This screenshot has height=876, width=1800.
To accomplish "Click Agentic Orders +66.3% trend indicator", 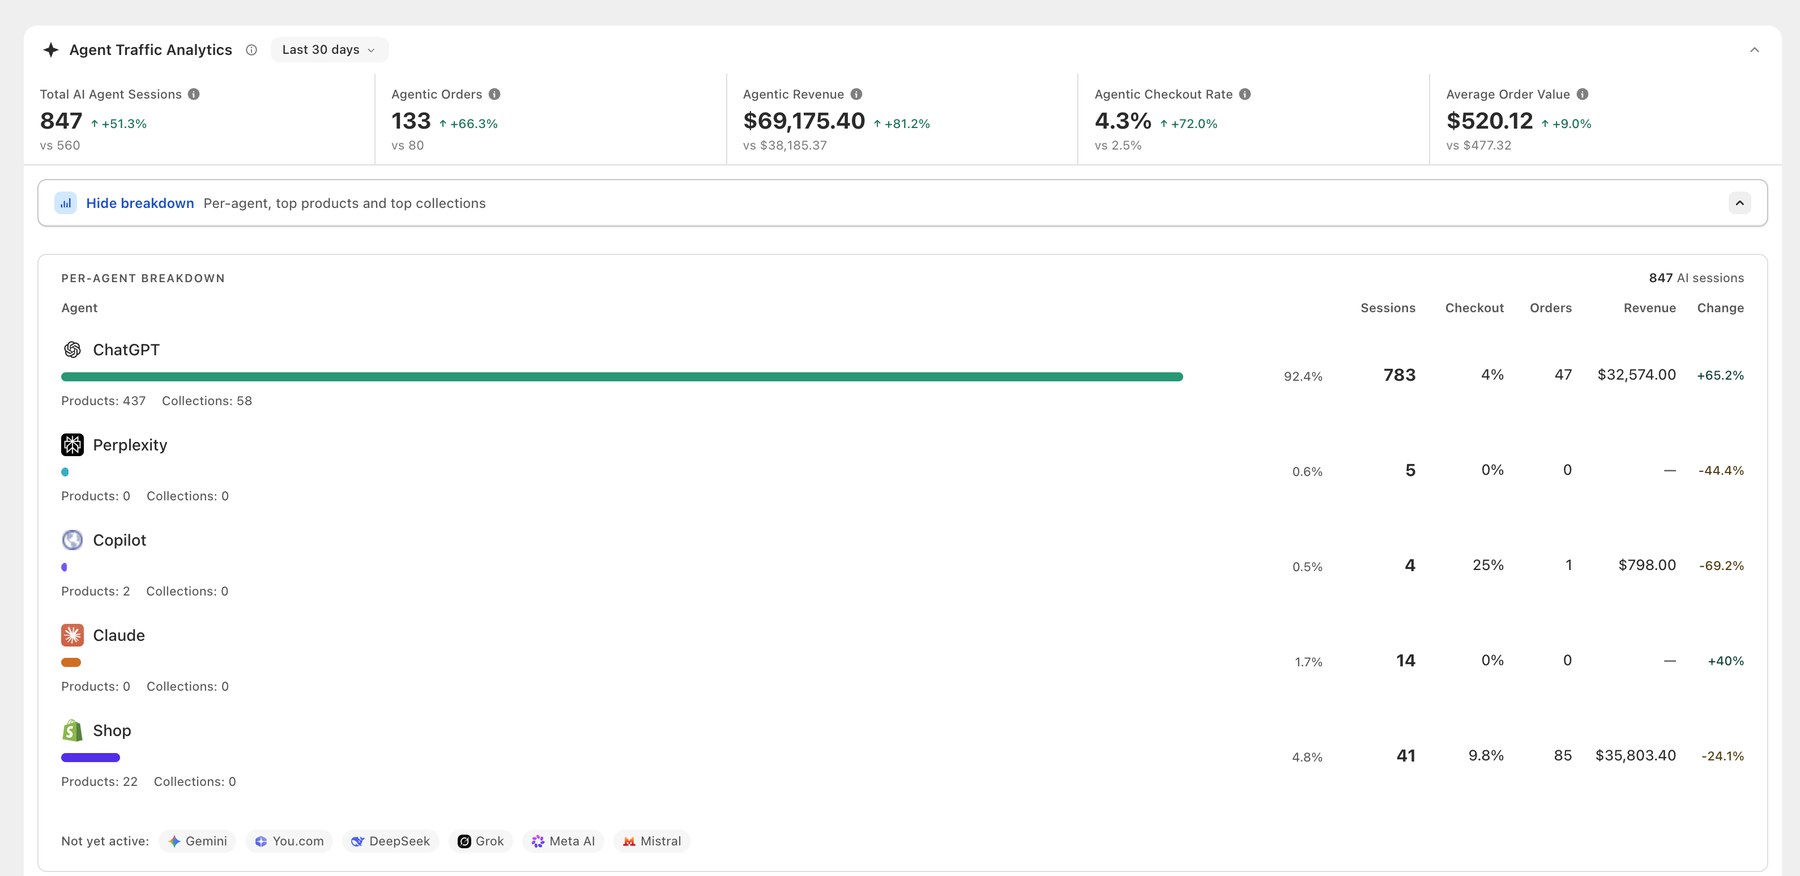I will click(468, 124).
